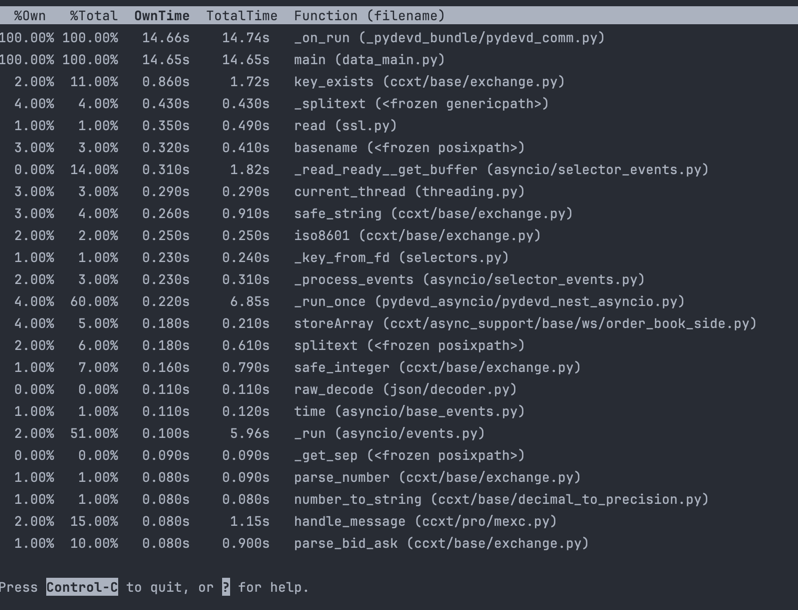Select the handle_message (ccxt/pro/mexc.py) row
Viewport: 798px width, 610px height.
[x=399, y=521]
